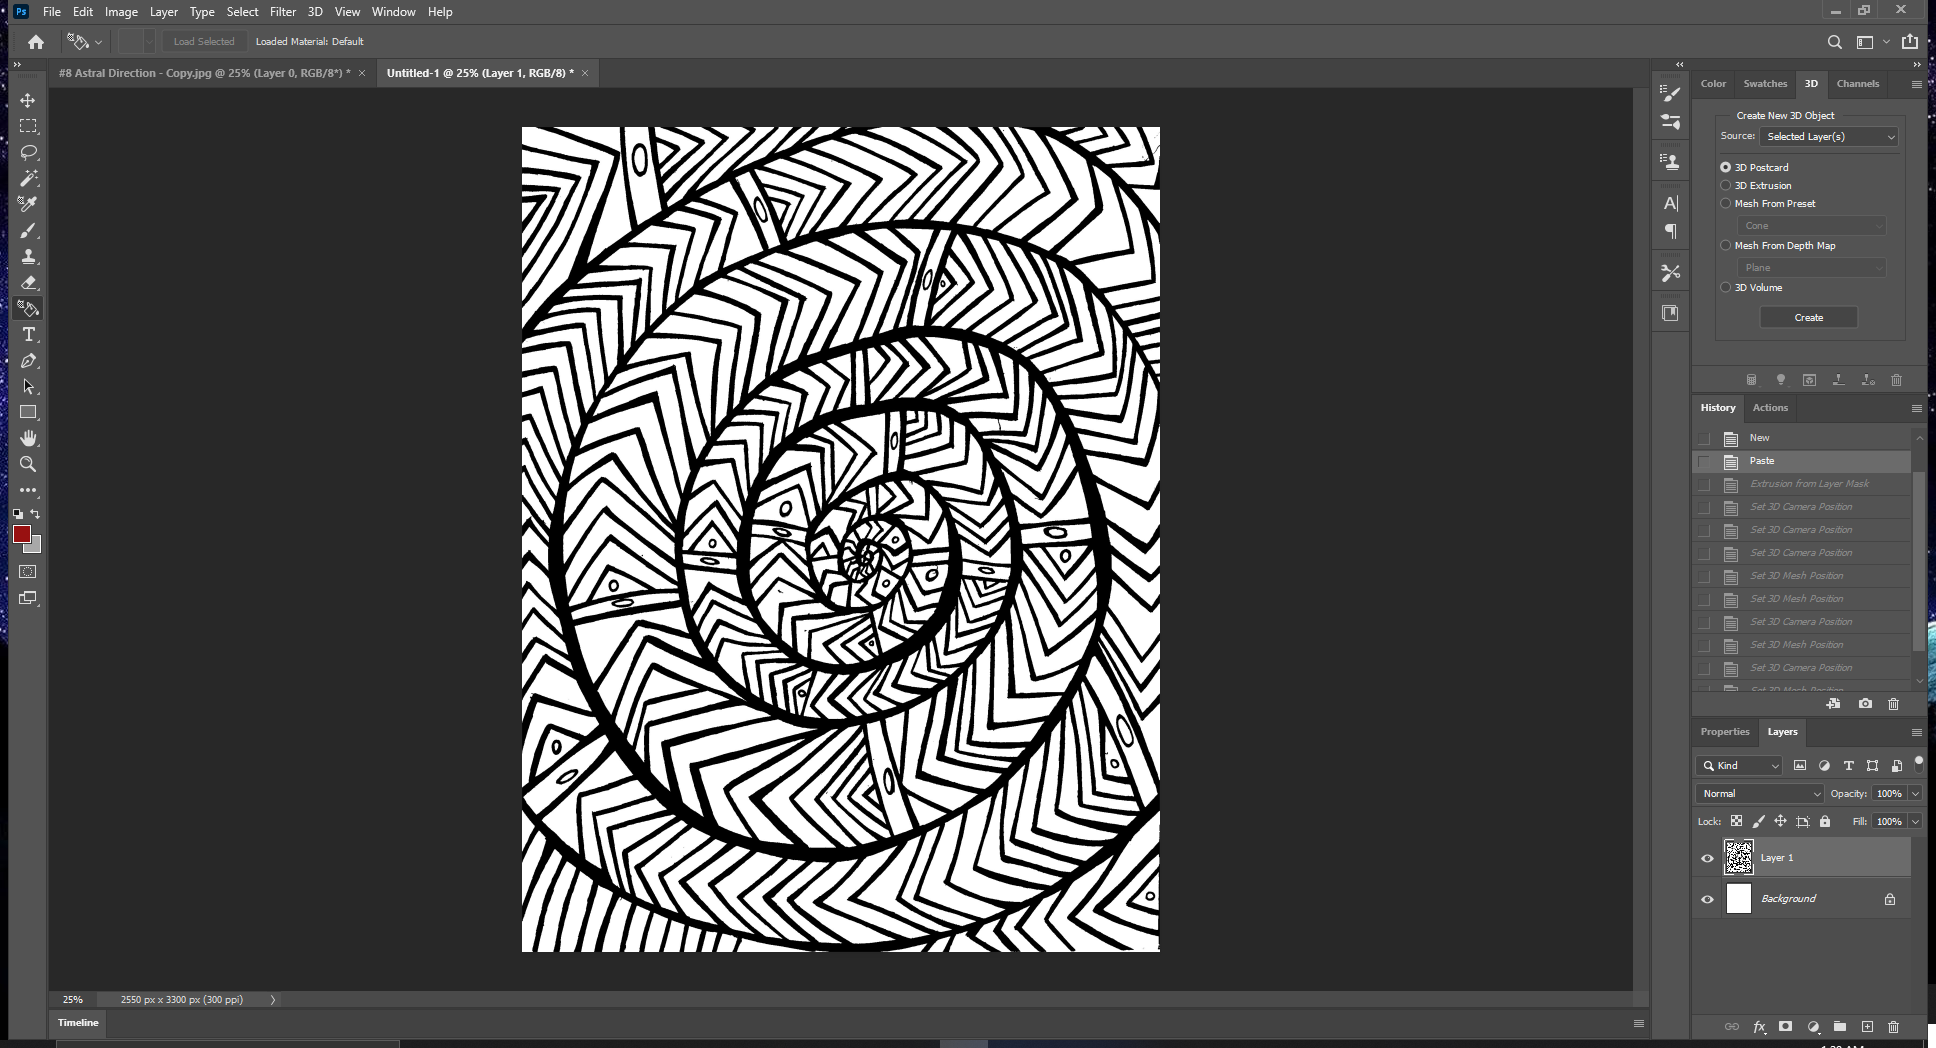Swap foreground and background colors icon

[35, 514]
